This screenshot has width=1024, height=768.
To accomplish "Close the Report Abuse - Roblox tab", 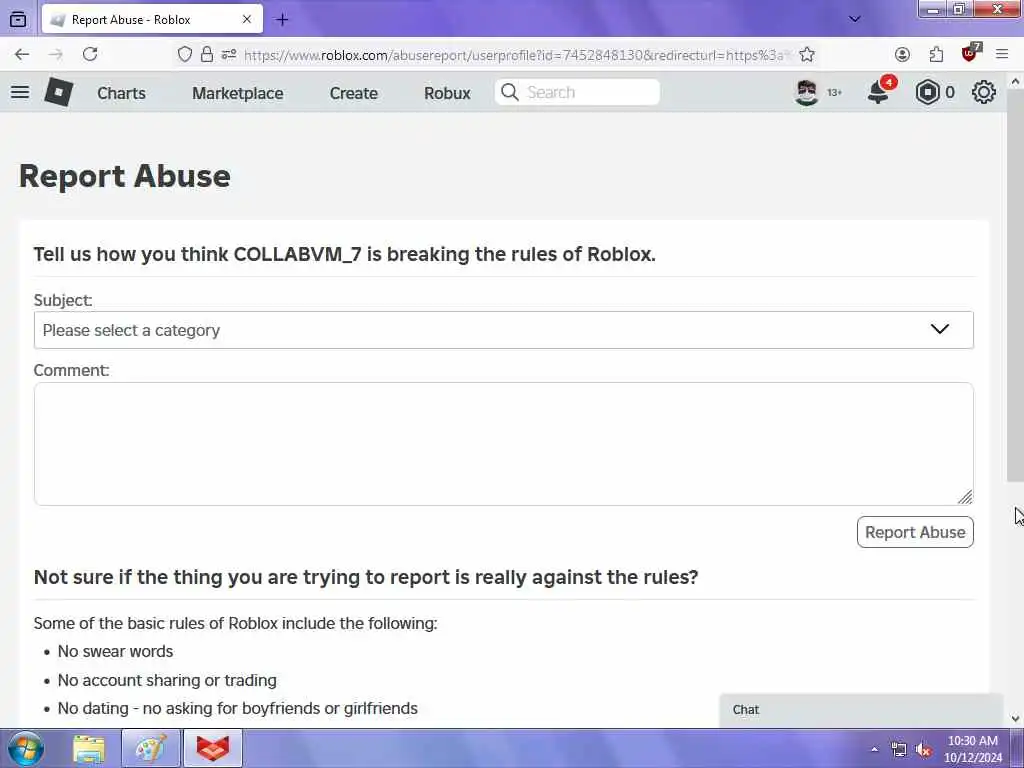I will 247,20.
